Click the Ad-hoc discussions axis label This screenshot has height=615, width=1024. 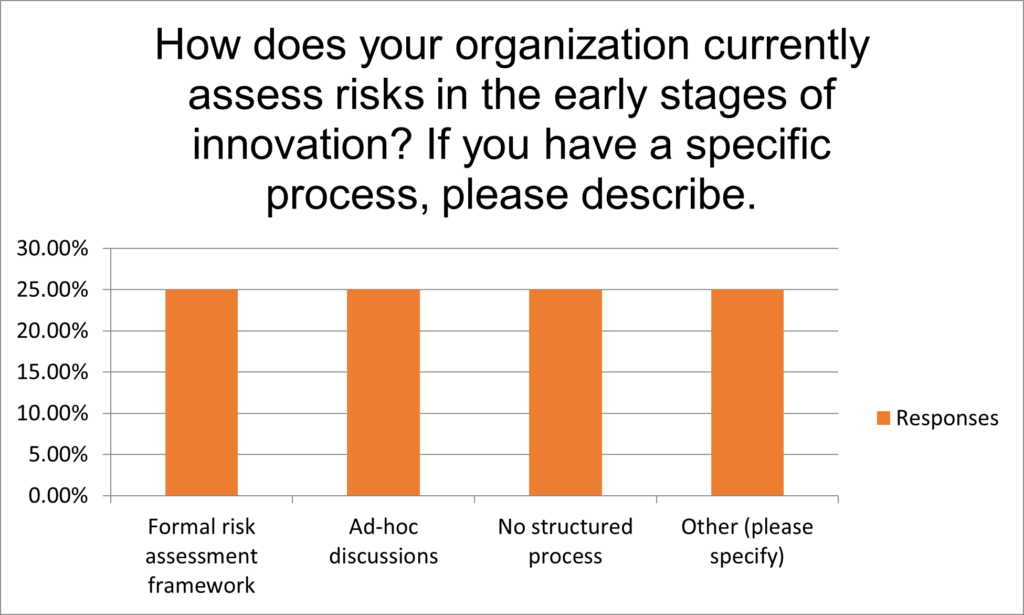383,541
